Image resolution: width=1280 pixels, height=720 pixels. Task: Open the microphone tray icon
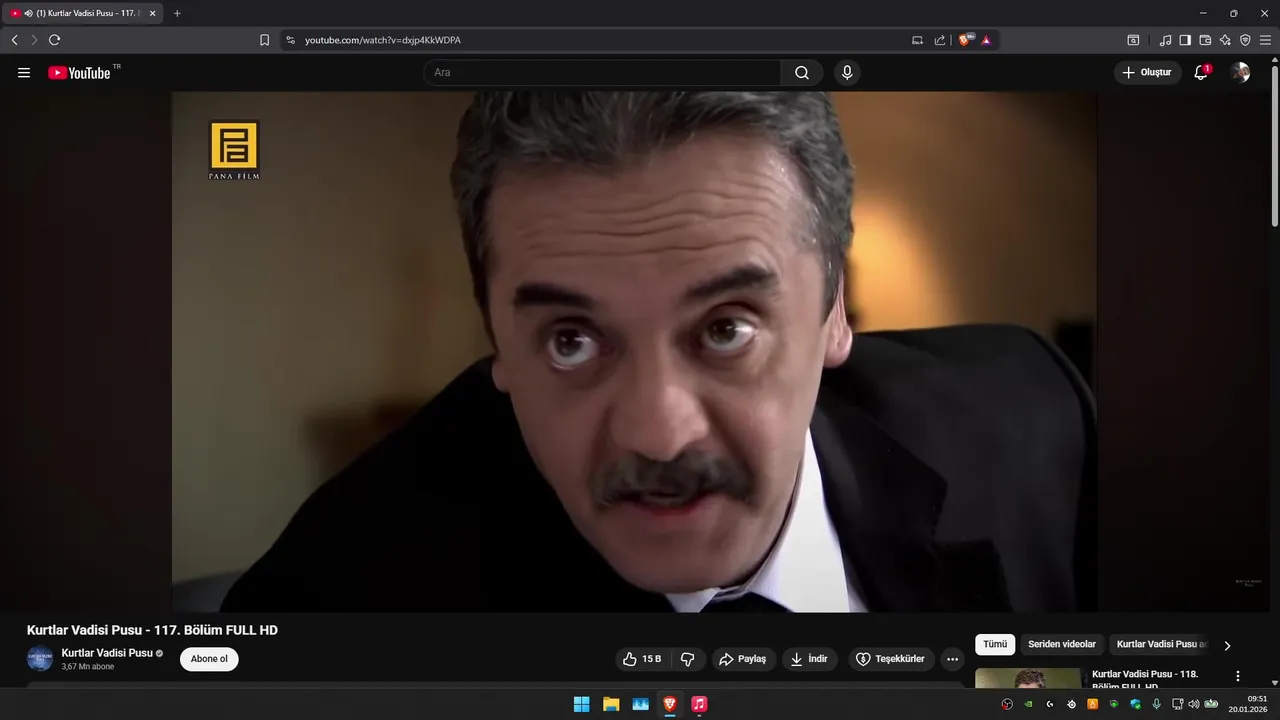point(1156,704)
